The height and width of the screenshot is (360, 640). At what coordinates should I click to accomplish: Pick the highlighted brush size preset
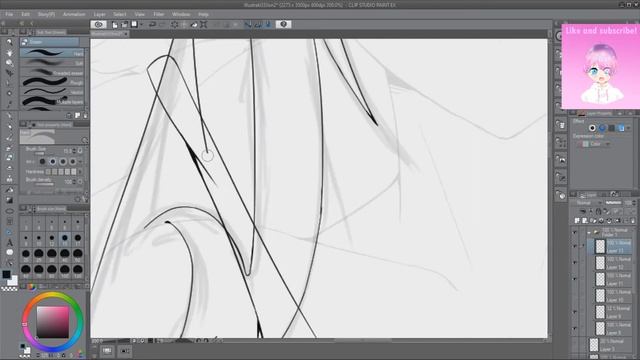(x=64, y=238)
